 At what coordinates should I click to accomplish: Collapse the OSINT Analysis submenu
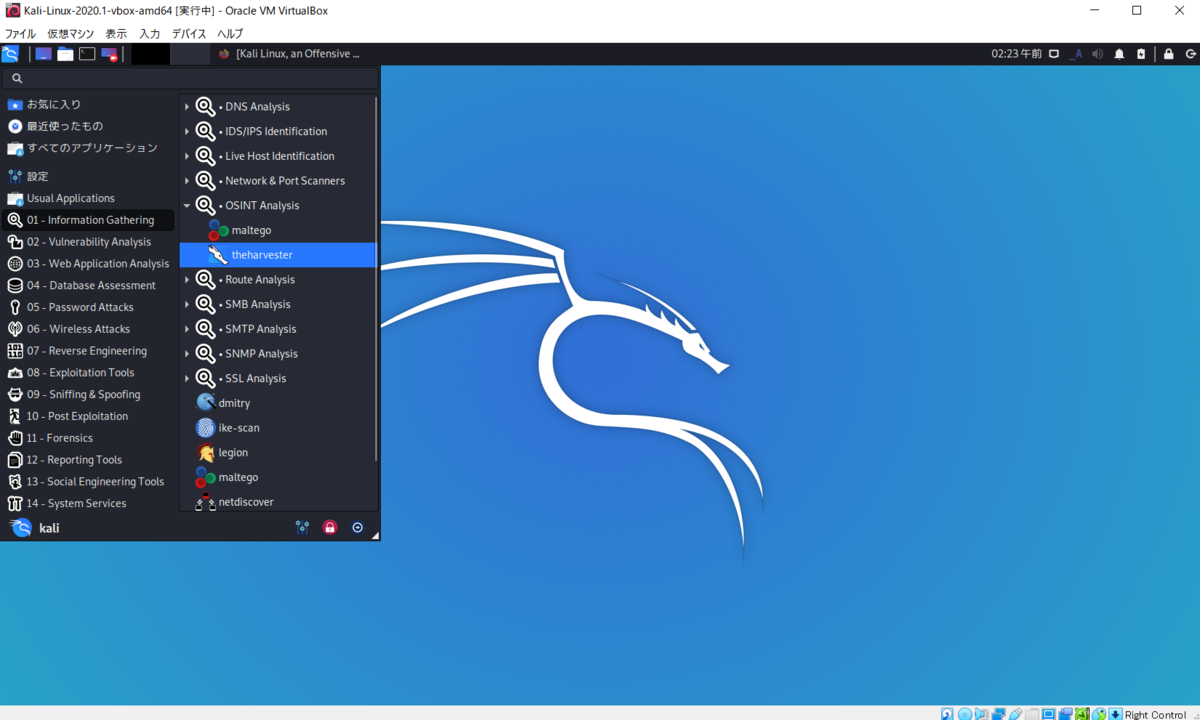276,205
